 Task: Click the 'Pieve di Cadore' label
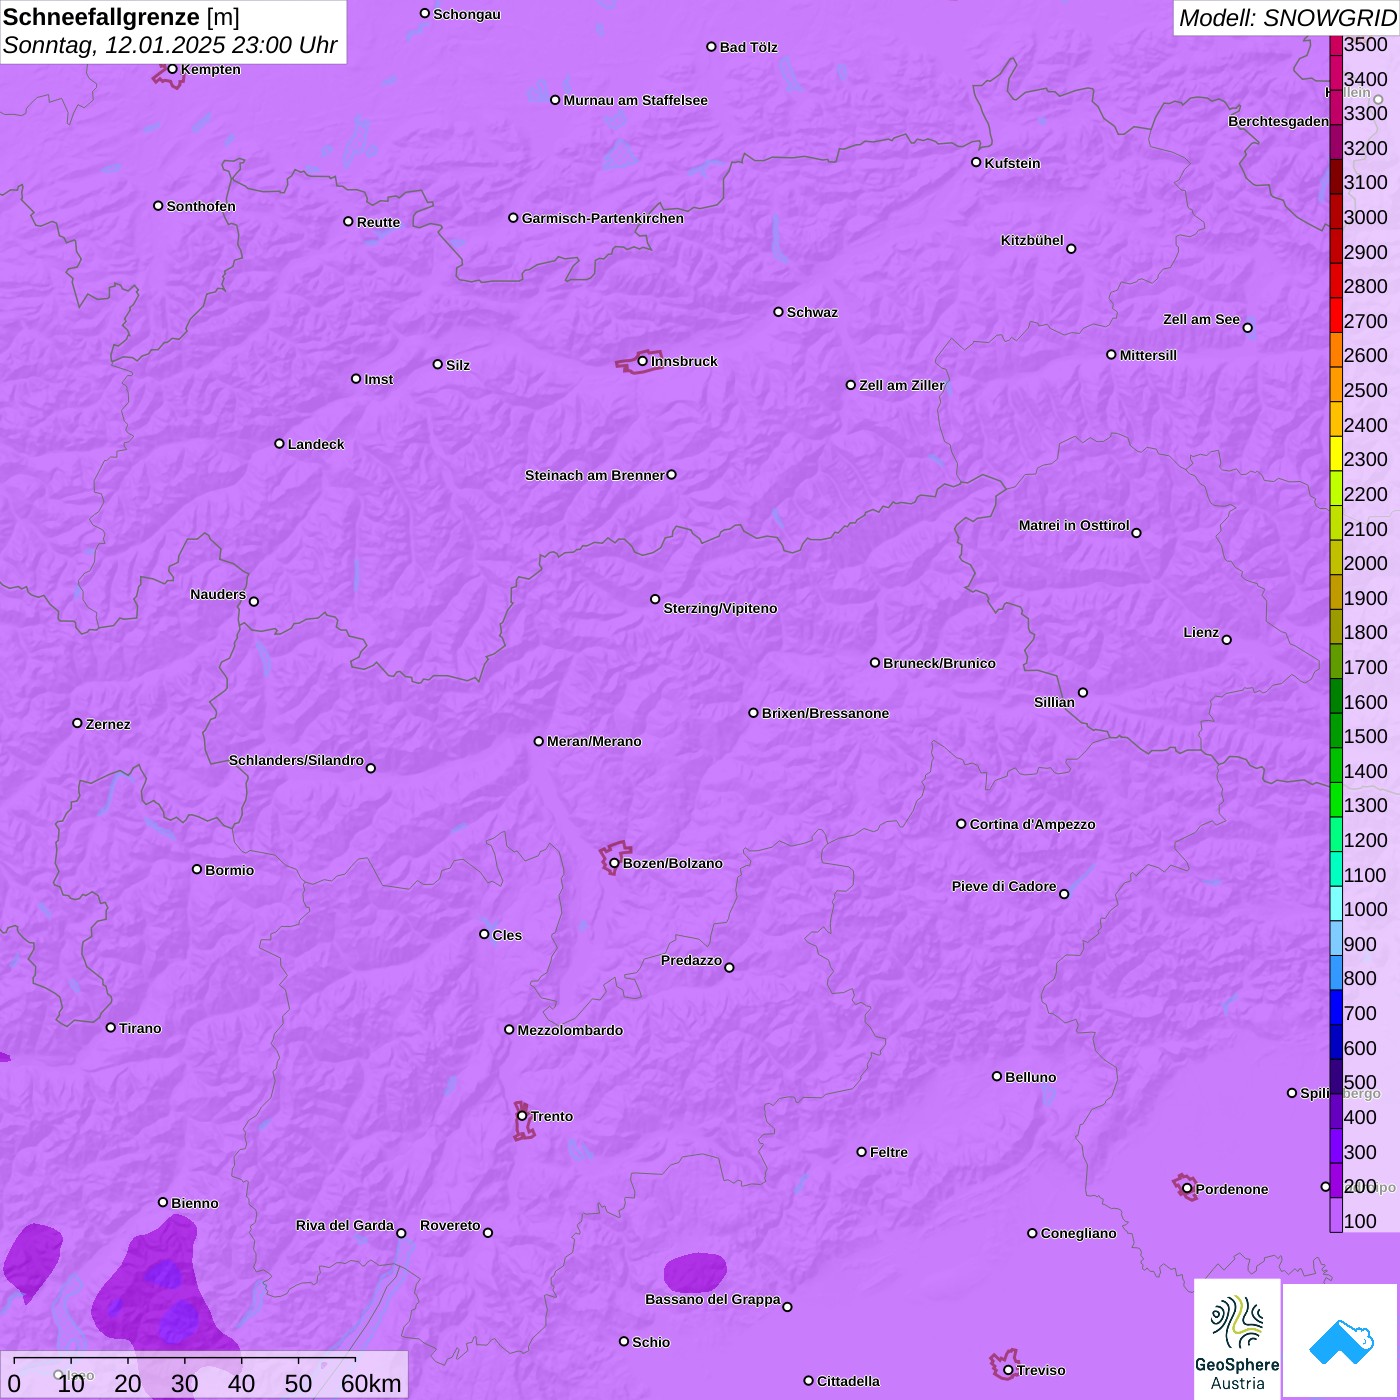coord(1004,886)
